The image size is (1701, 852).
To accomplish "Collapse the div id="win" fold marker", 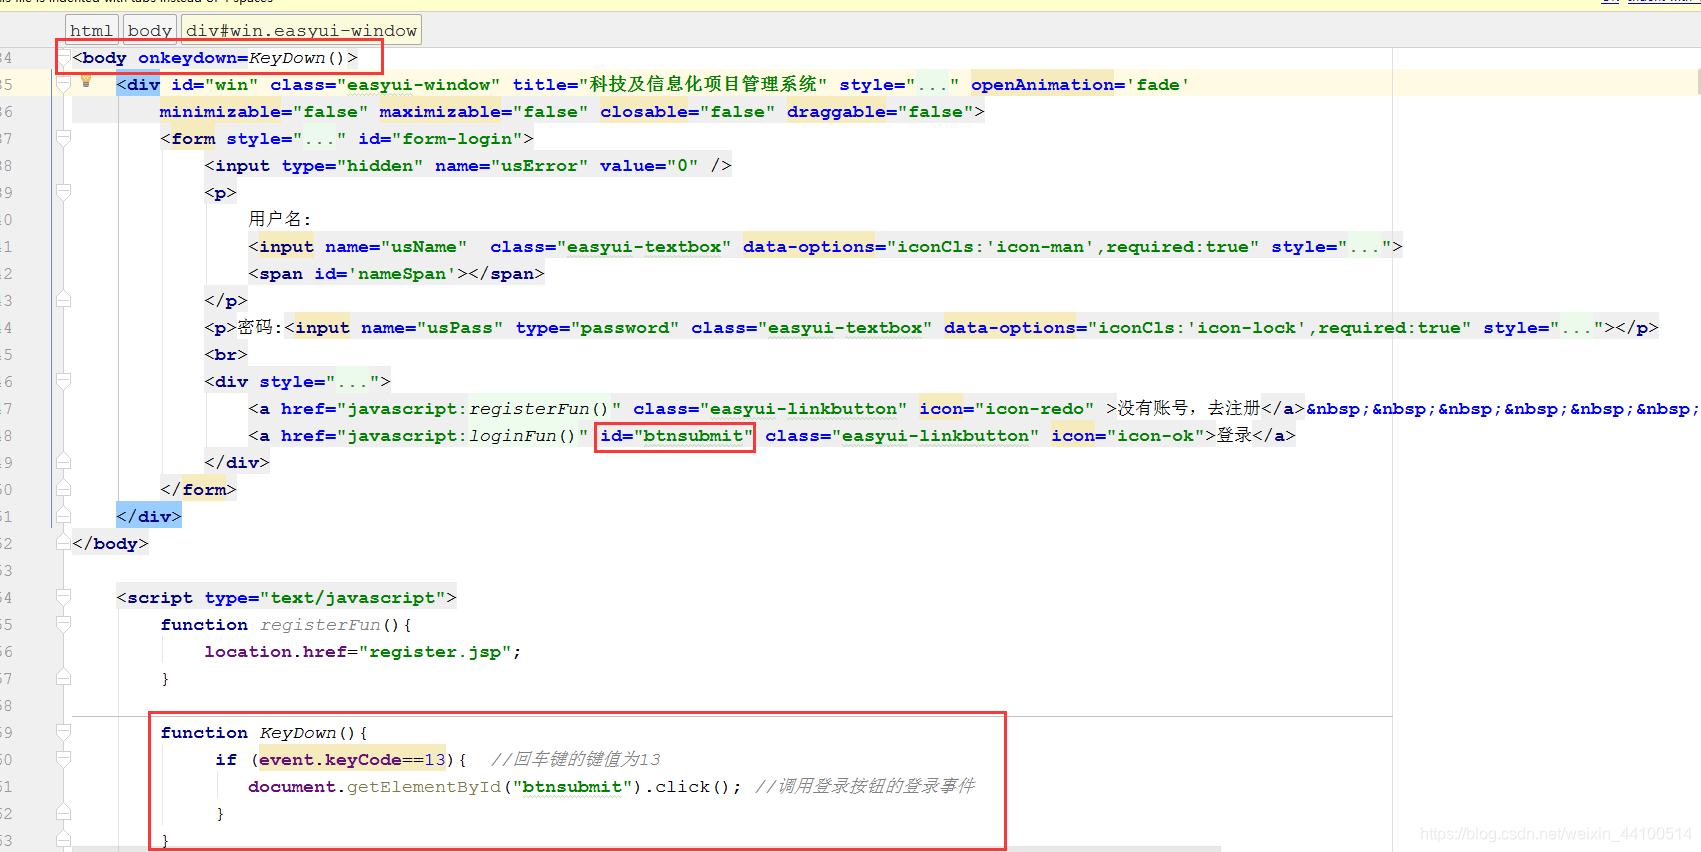I will 64,85.
